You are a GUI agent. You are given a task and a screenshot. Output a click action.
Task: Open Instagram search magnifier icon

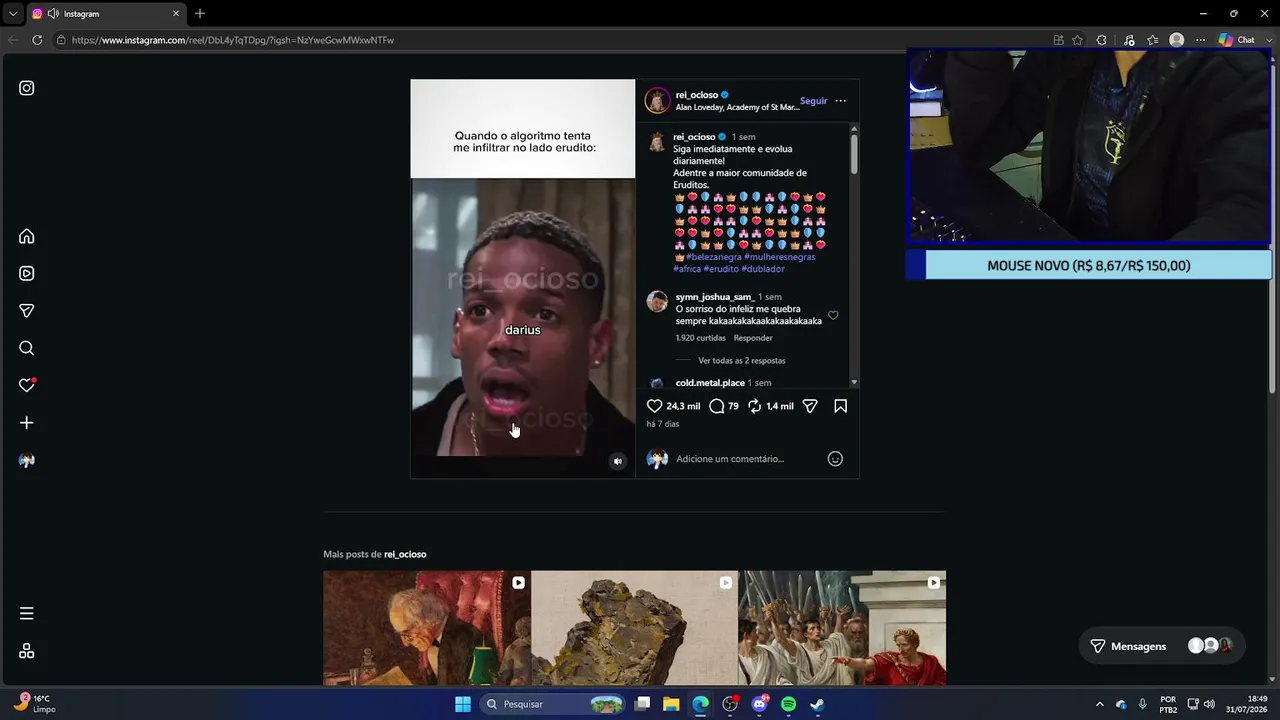(x=27, y=348)
